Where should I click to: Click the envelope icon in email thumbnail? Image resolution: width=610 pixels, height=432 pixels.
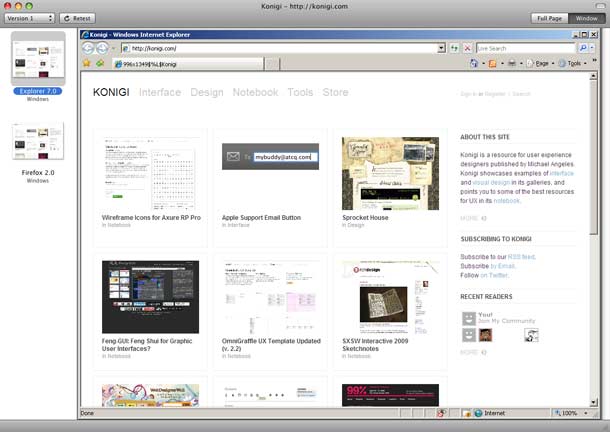(233, 156)
